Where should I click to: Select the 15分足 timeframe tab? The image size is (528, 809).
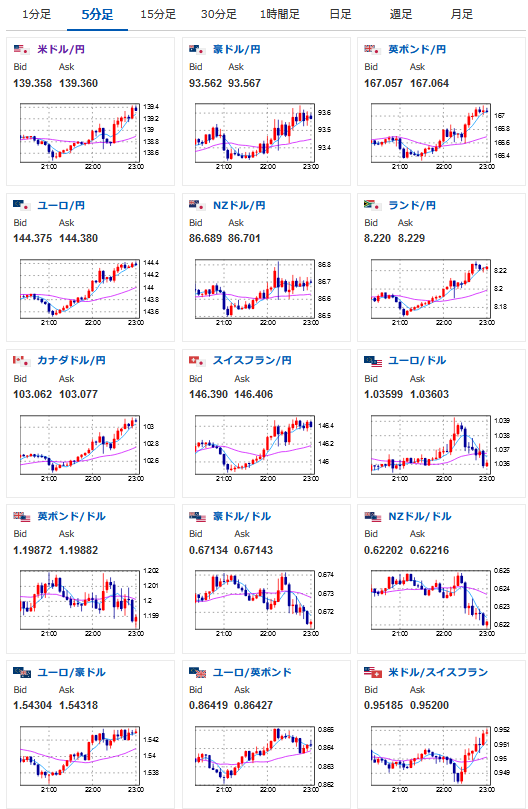(x=158, y=14)
